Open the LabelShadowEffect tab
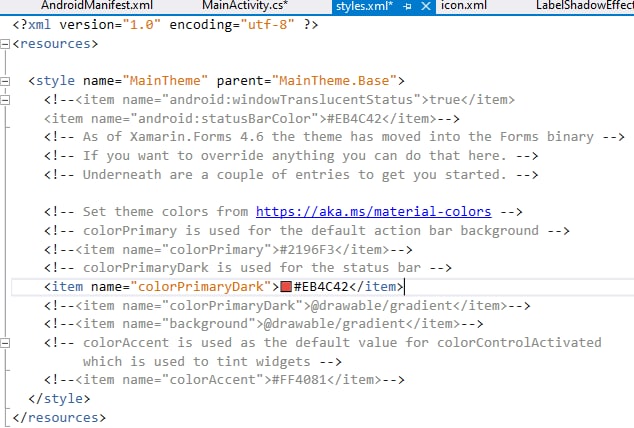This screenshot has width=634, height=428. click(585, 6)
